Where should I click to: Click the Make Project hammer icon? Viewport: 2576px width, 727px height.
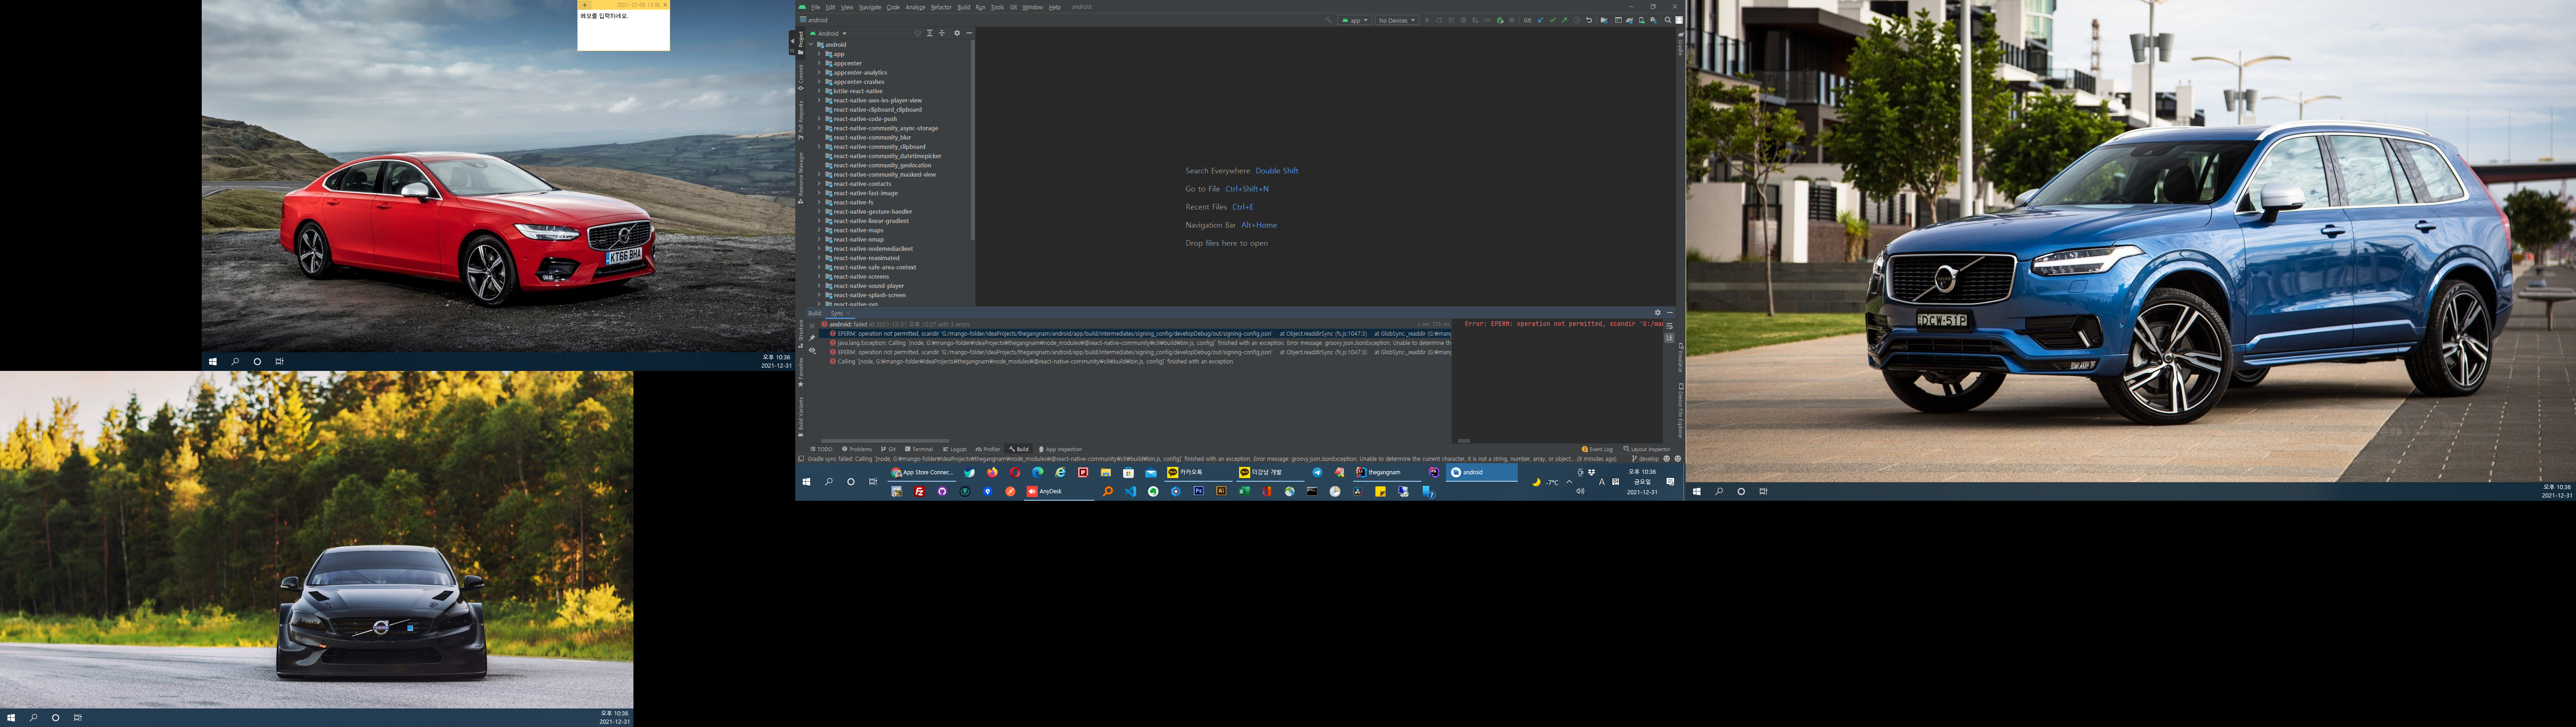click(x=1328, y=20)
